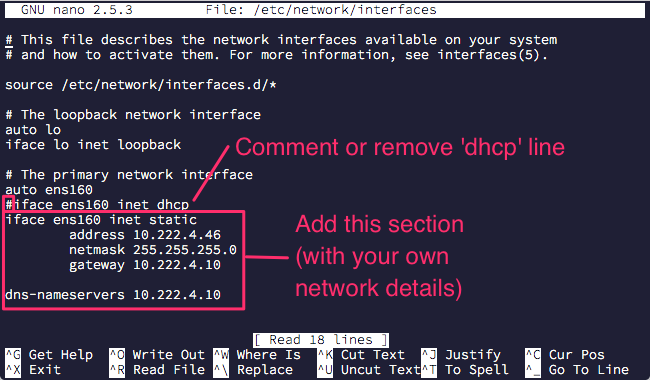Place cursor on 'source /etc/network/interfaces.d/*' line
Image resolution: width=650 pixels, height=380 pixels.
(141, 85)
